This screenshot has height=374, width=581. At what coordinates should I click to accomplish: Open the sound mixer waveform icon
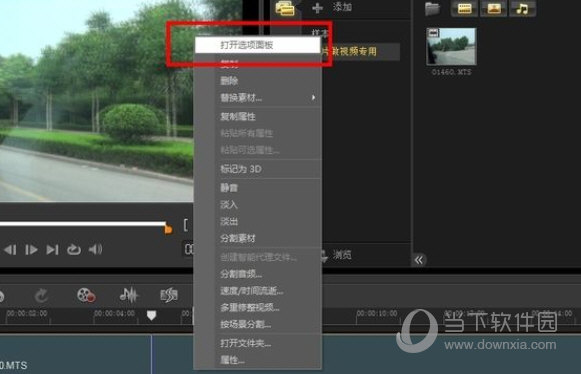click(129, 295)
